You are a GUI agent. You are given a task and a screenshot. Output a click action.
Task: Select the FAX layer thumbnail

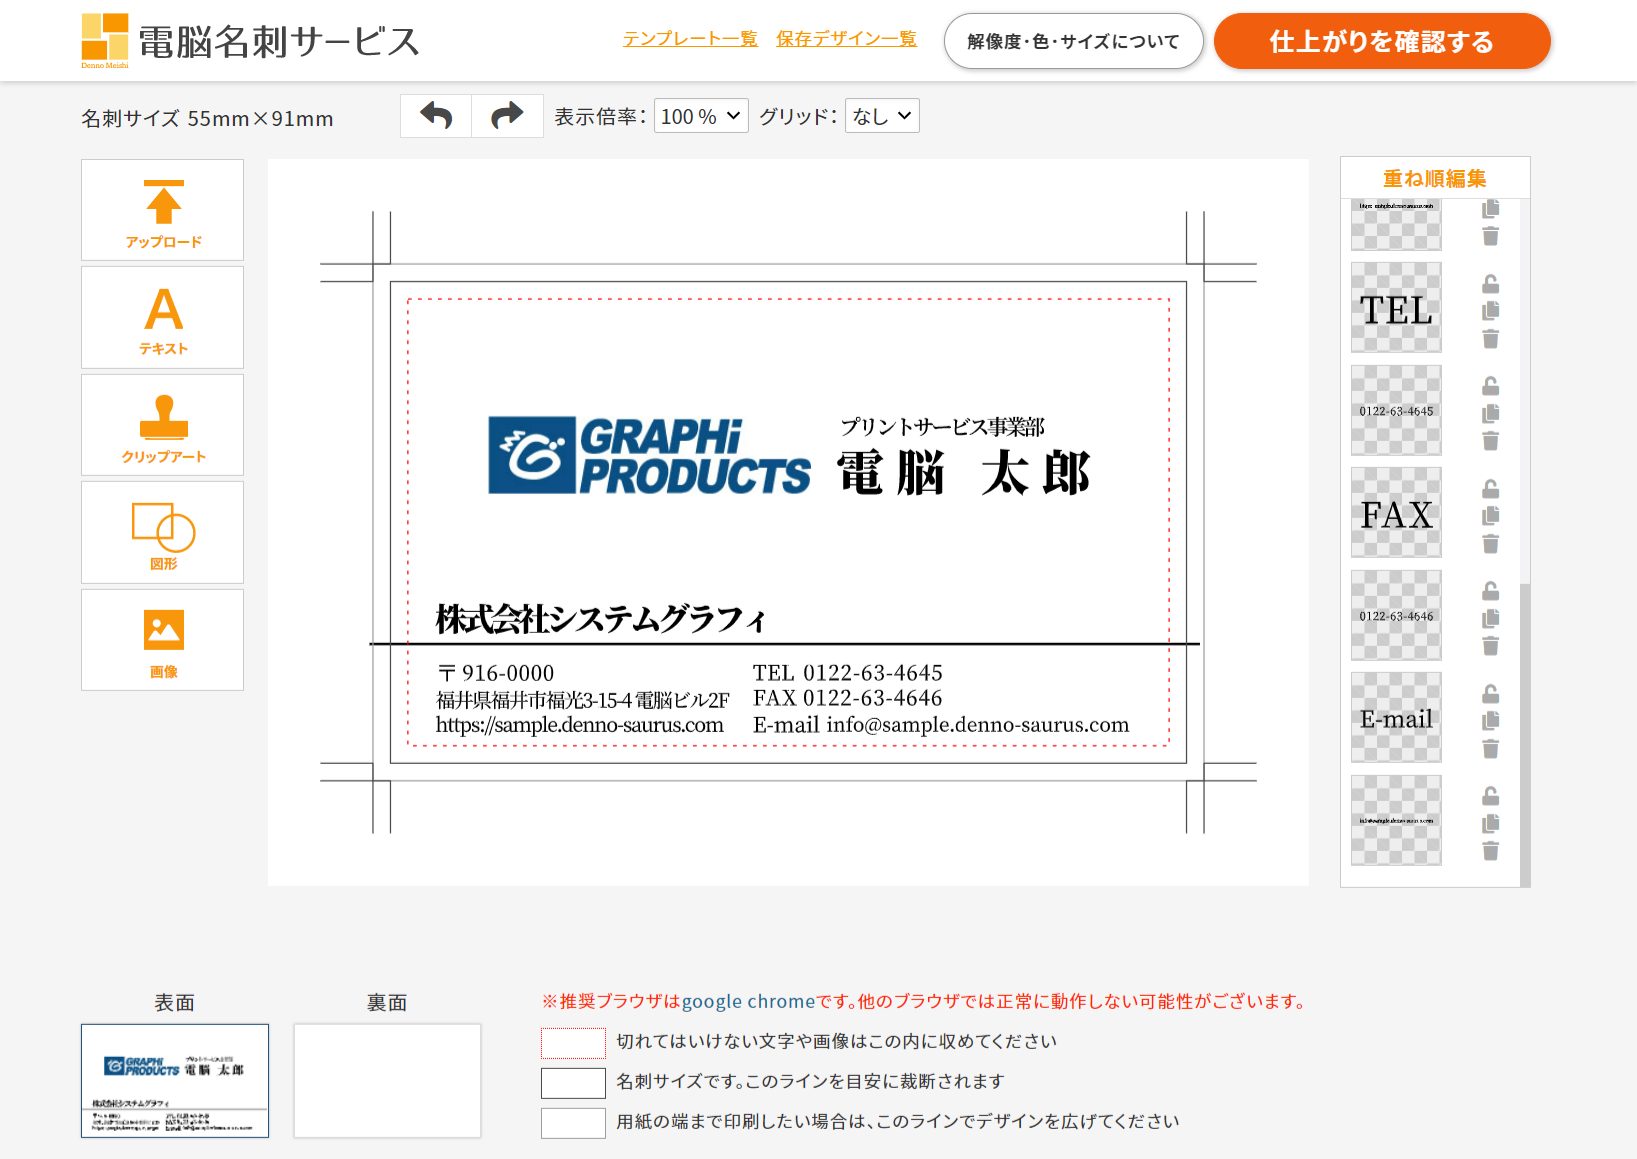tap(1396, 512)
